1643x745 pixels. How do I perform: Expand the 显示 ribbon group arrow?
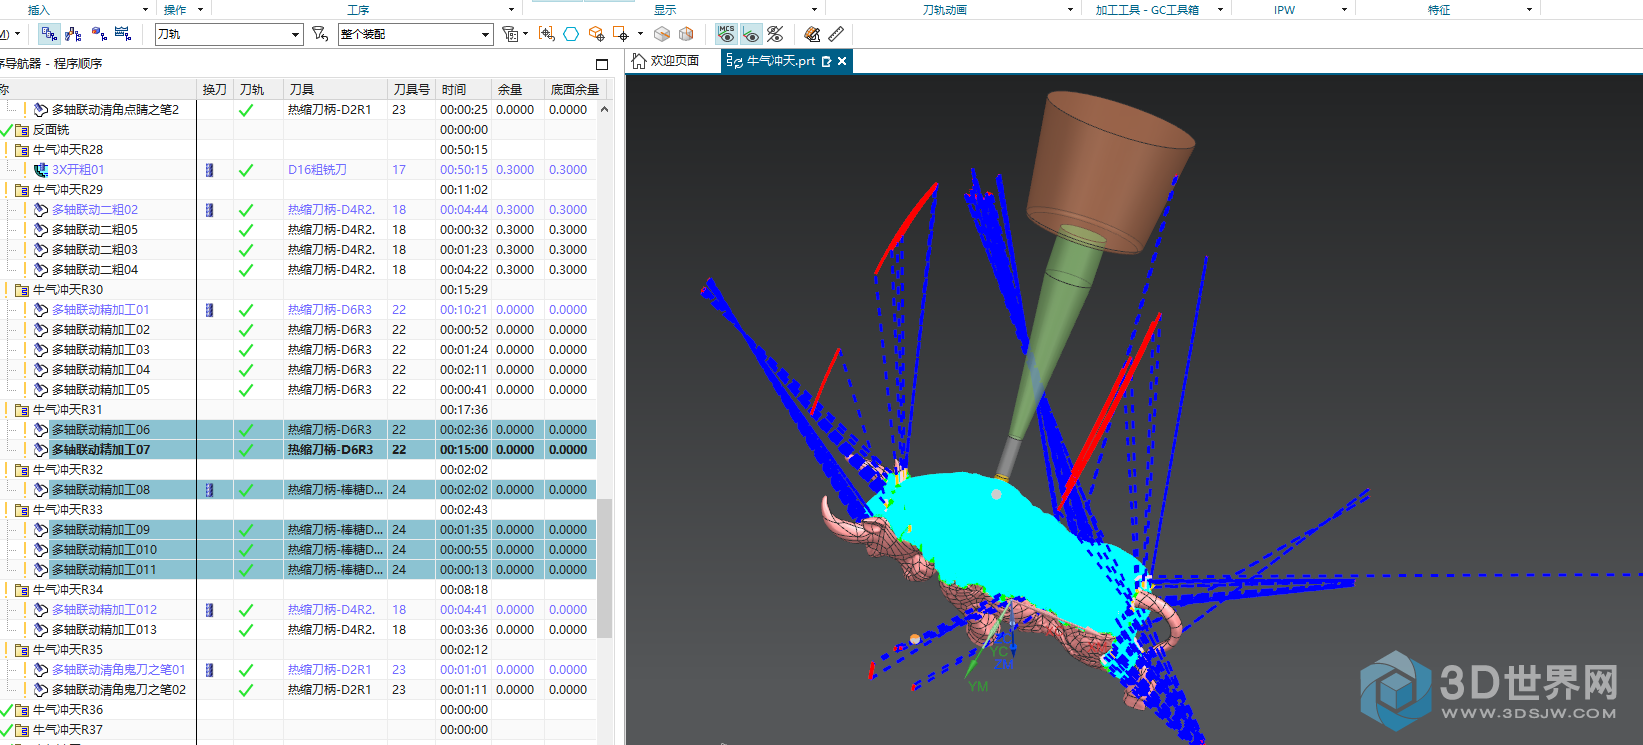(x=814, y=9)
